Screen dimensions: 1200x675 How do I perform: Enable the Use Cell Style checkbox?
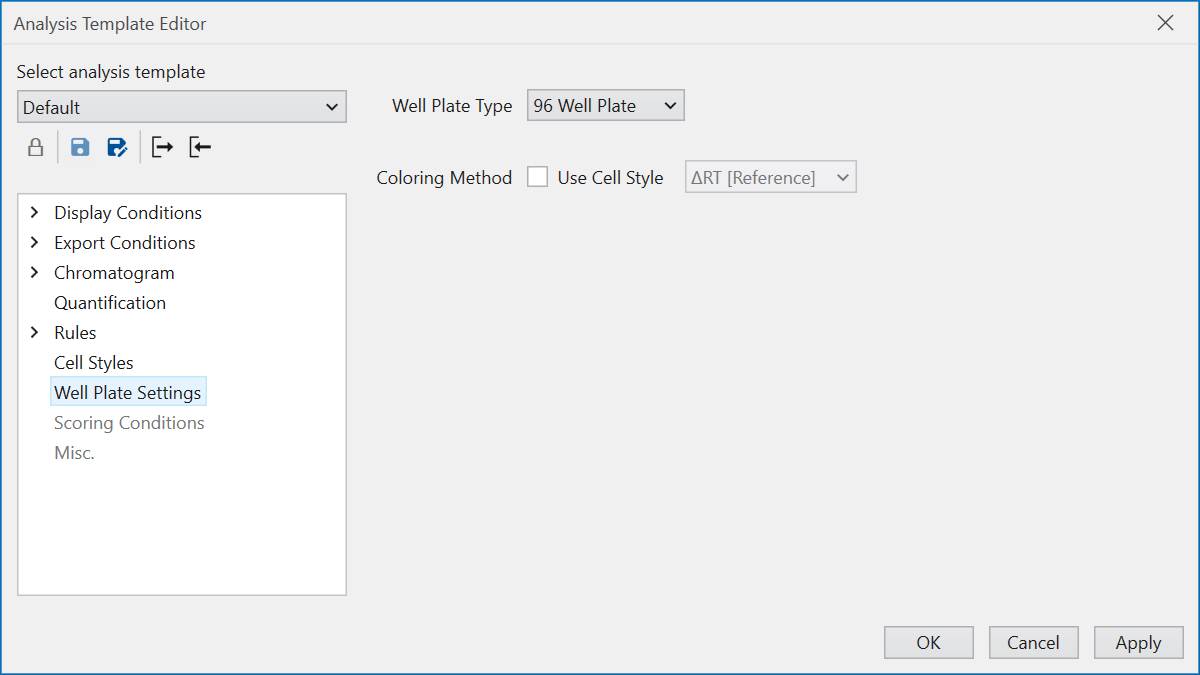click(x=538, y=178)
